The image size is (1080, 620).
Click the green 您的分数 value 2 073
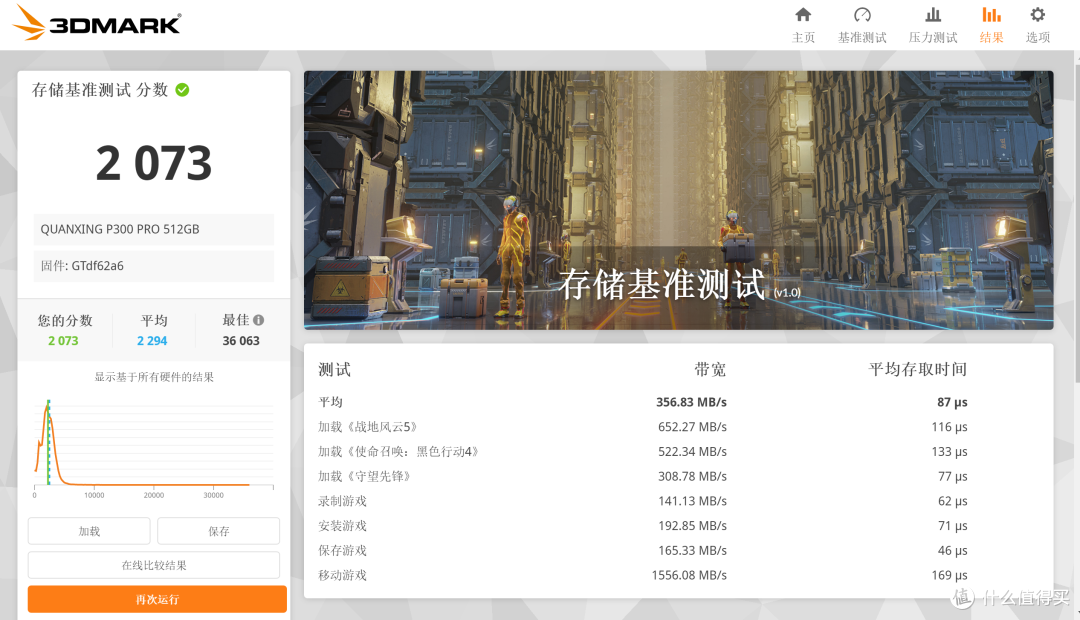pos(63,340)
